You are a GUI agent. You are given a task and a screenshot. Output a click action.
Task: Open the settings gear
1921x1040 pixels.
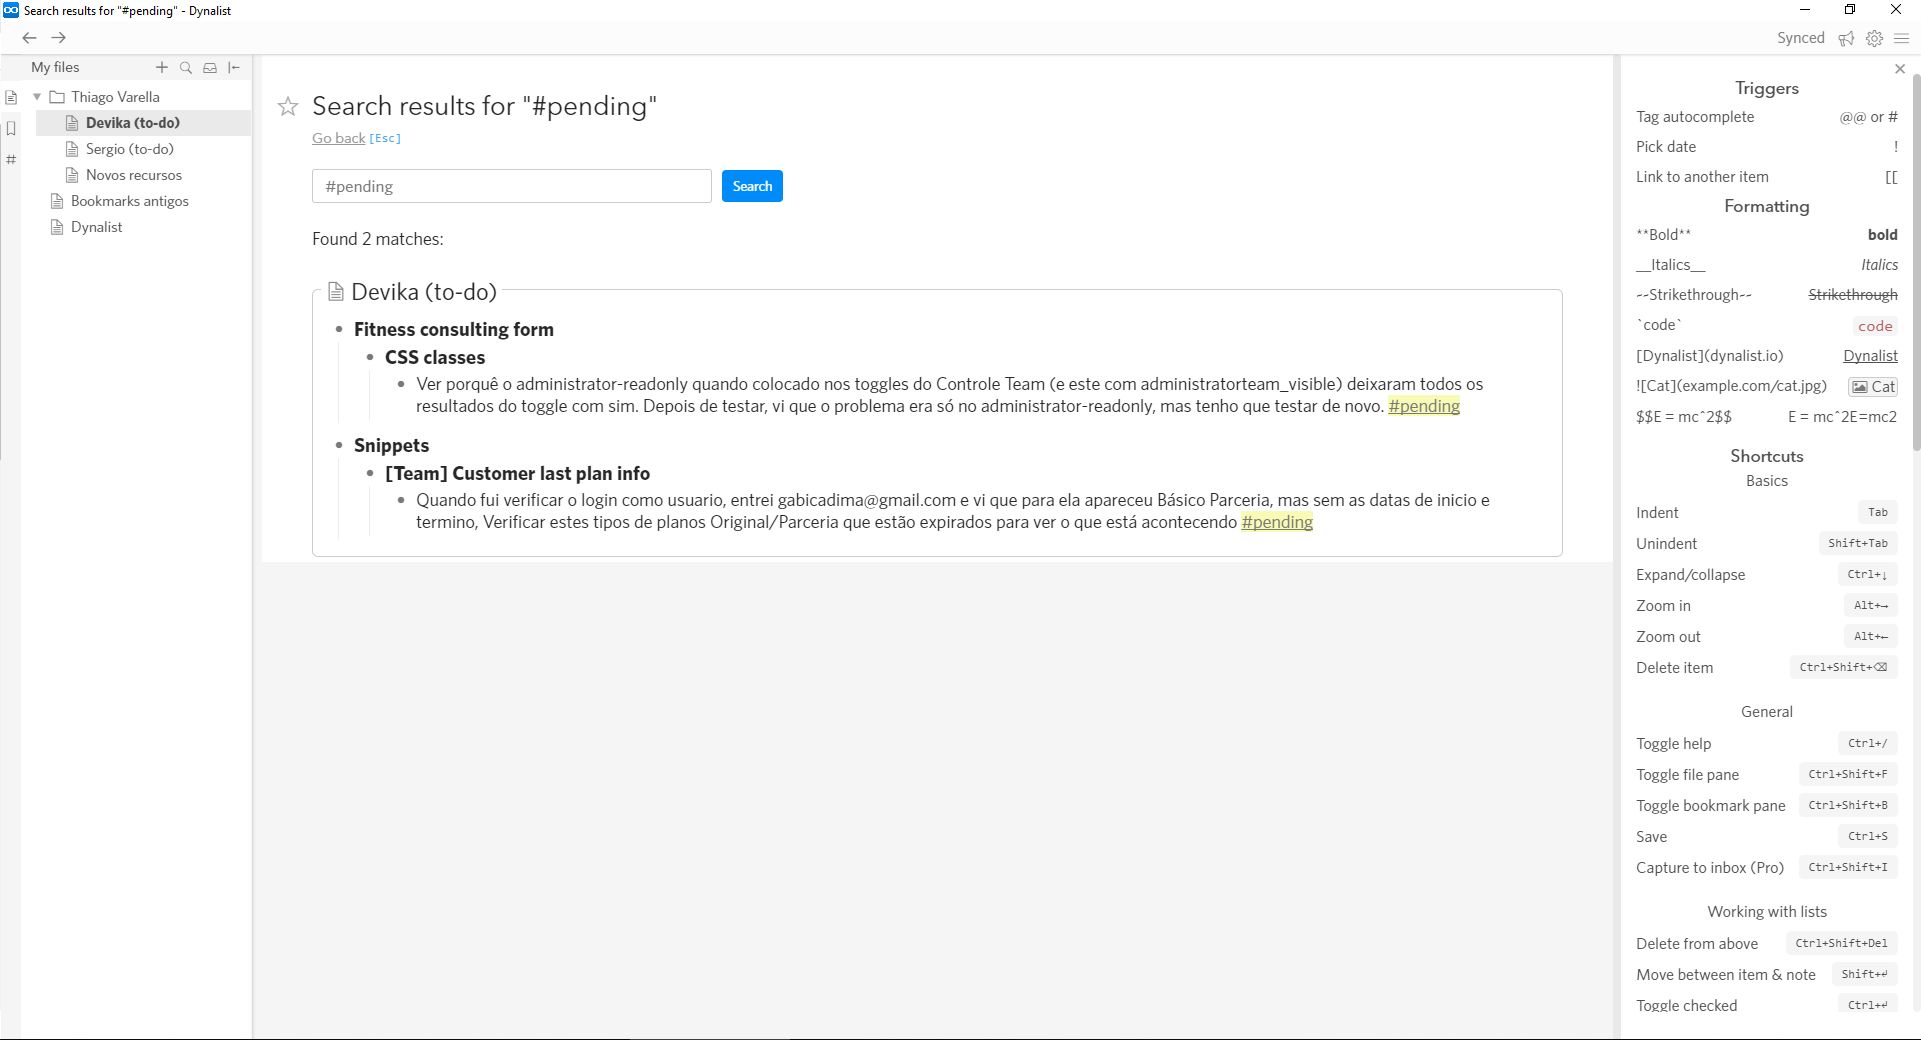pyautogui.click(x=1875, y=38)
